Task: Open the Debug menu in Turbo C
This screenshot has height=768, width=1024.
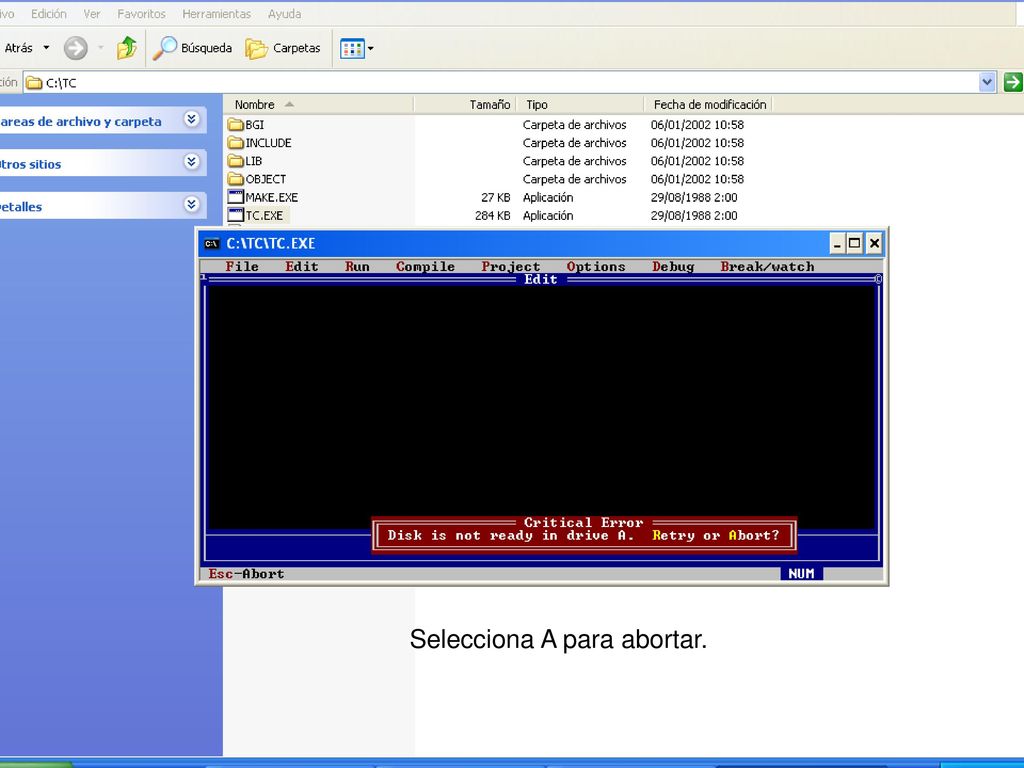Action: [673, 266]
